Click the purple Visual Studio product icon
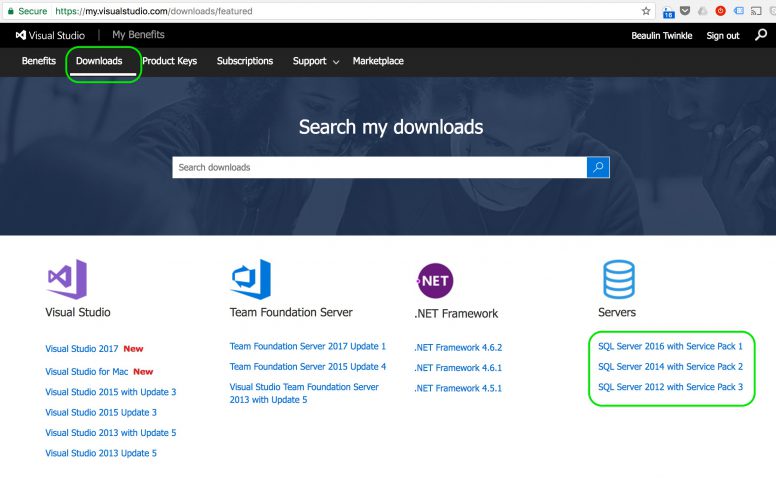 [x=67, y=280]
